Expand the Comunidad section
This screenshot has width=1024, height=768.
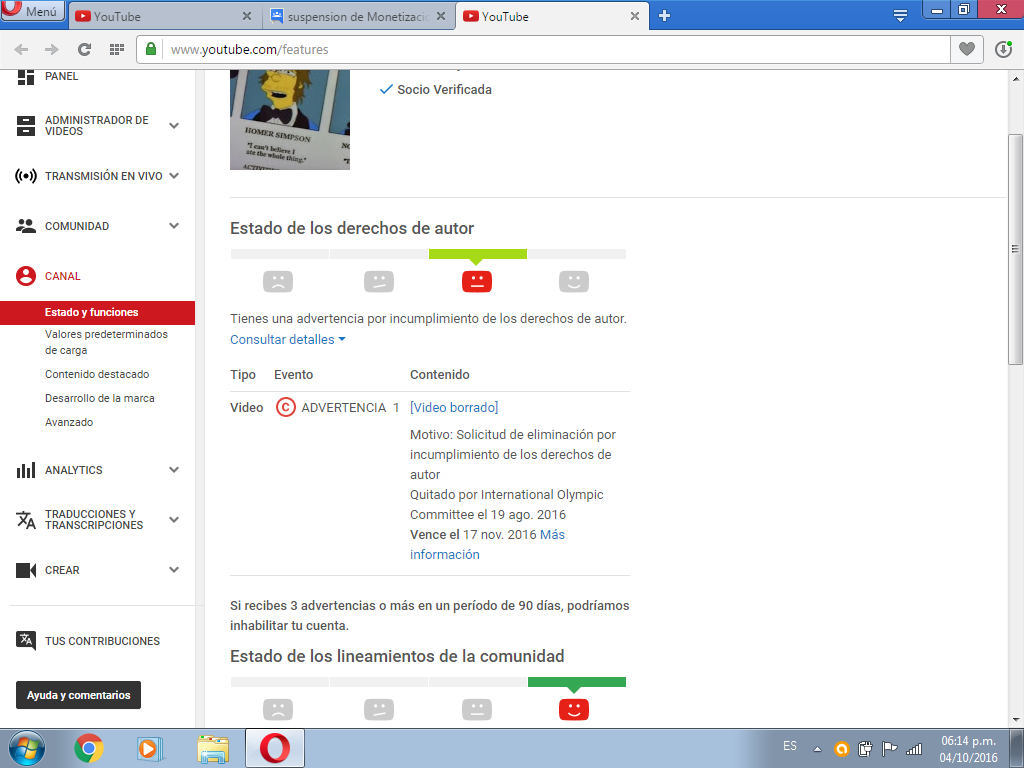174,226
